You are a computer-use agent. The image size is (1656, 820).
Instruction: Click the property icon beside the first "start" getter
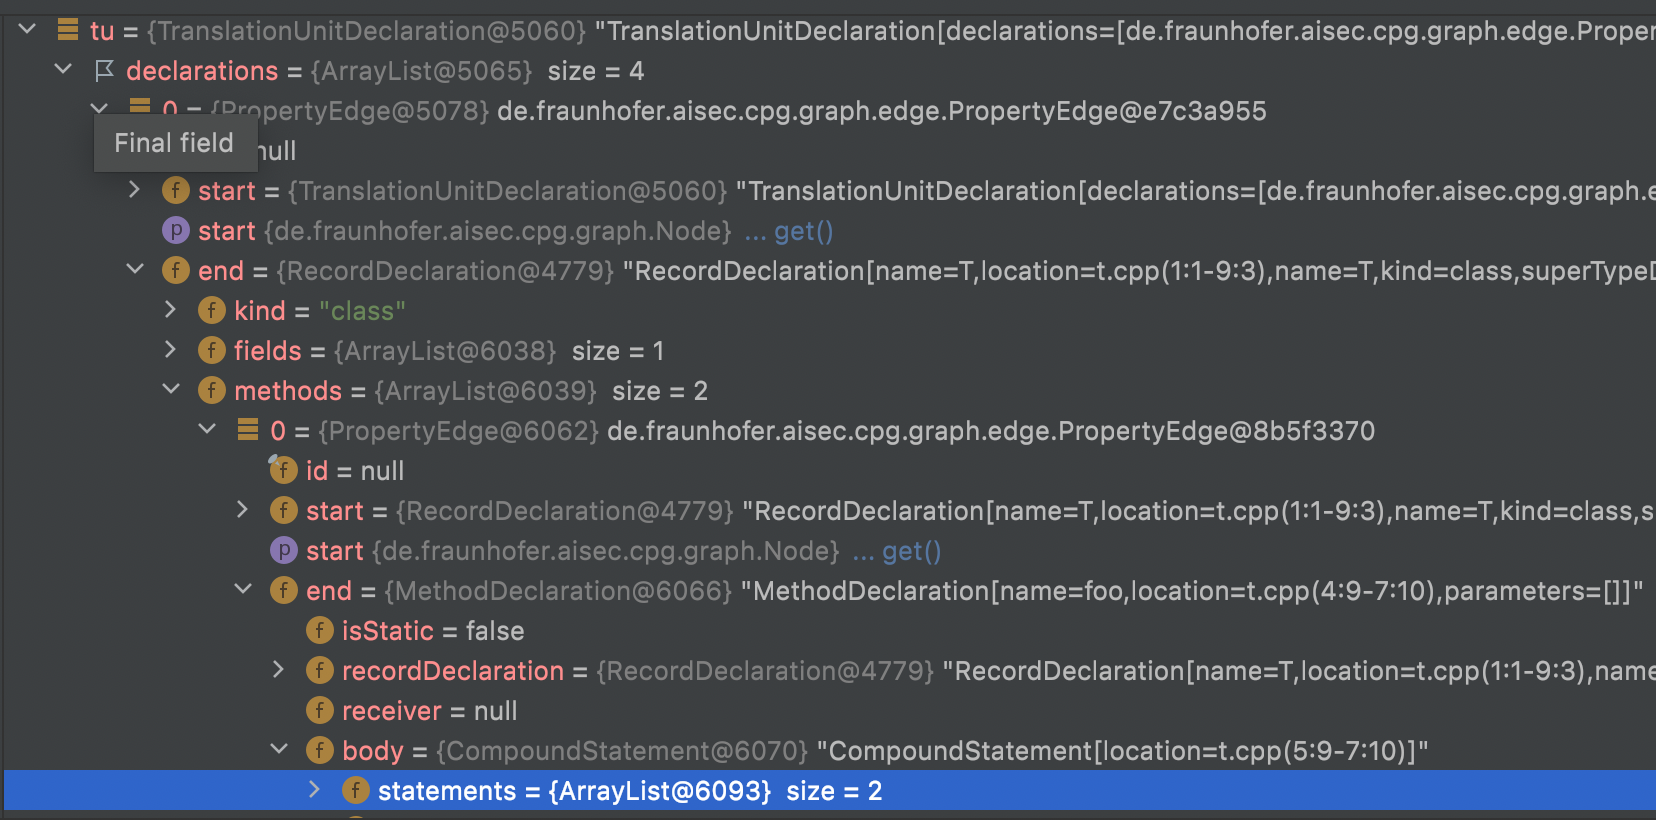click(x=175, y=231)
